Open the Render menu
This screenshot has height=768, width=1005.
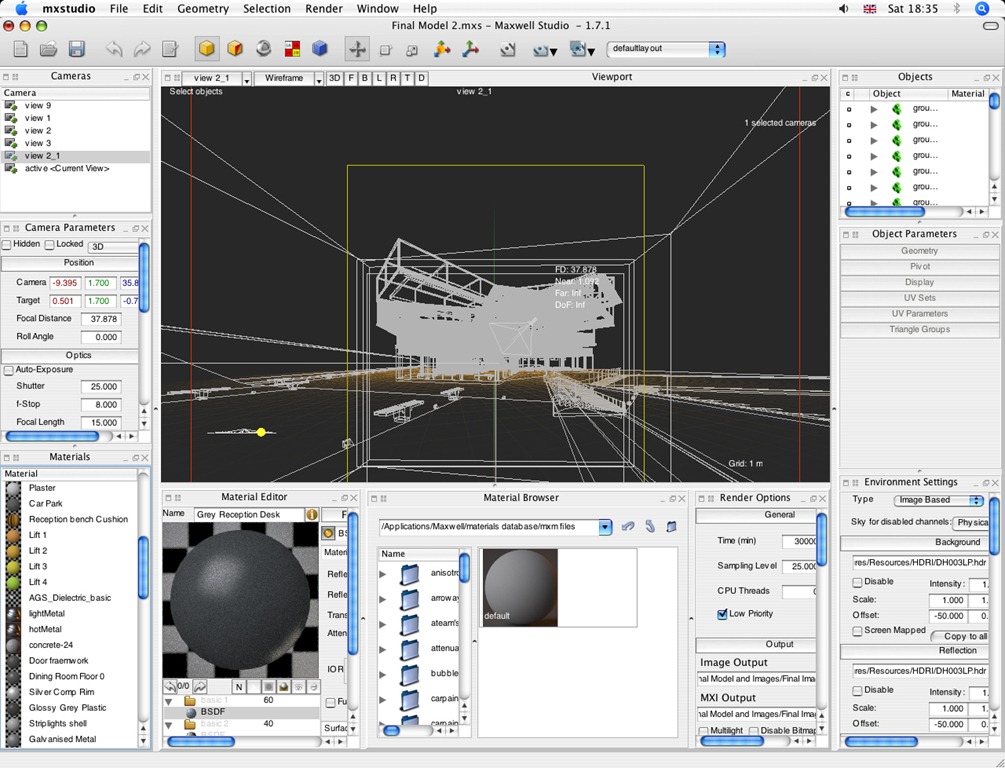point(324,8)
